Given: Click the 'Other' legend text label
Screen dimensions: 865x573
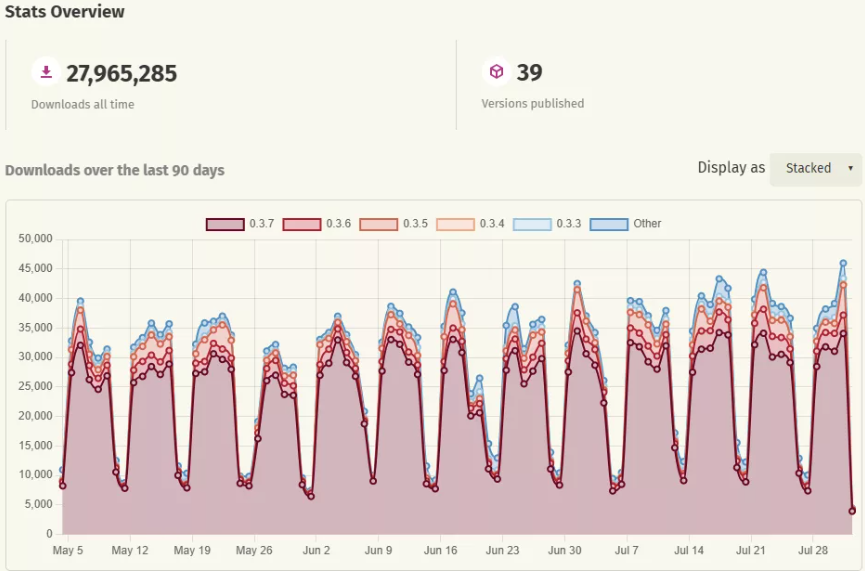Looking at the screenshot, I should [x=647, y=224].
